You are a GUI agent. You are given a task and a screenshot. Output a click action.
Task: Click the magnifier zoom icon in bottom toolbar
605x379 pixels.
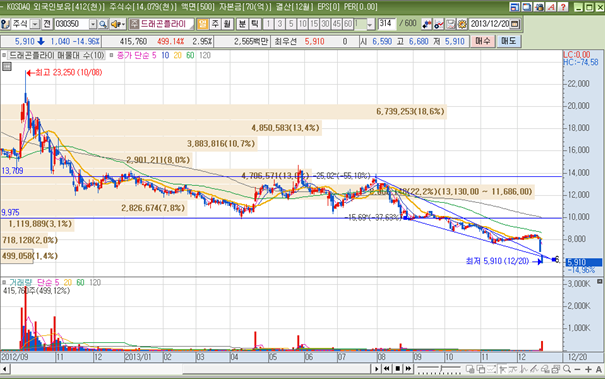(567, 369)
